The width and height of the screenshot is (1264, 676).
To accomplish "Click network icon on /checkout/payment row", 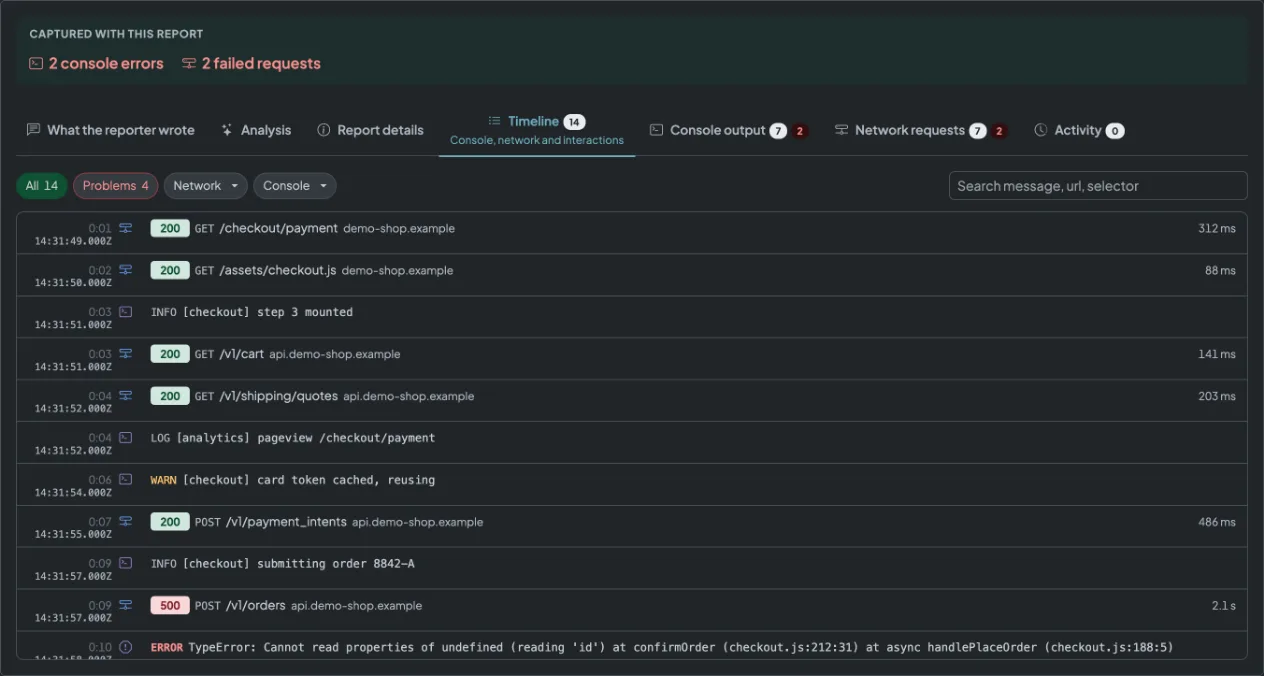I will coord(126,228).
